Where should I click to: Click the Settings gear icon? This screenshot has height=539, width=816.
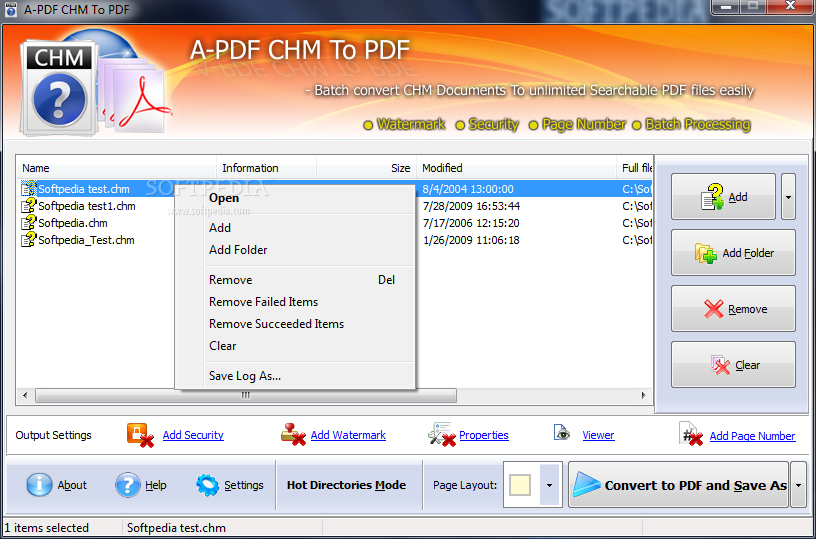tap(208, 485)
